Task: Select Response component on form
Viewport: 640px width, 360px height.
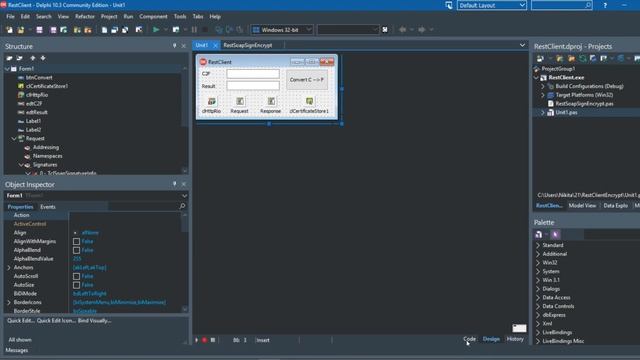Action: [271, 101]
